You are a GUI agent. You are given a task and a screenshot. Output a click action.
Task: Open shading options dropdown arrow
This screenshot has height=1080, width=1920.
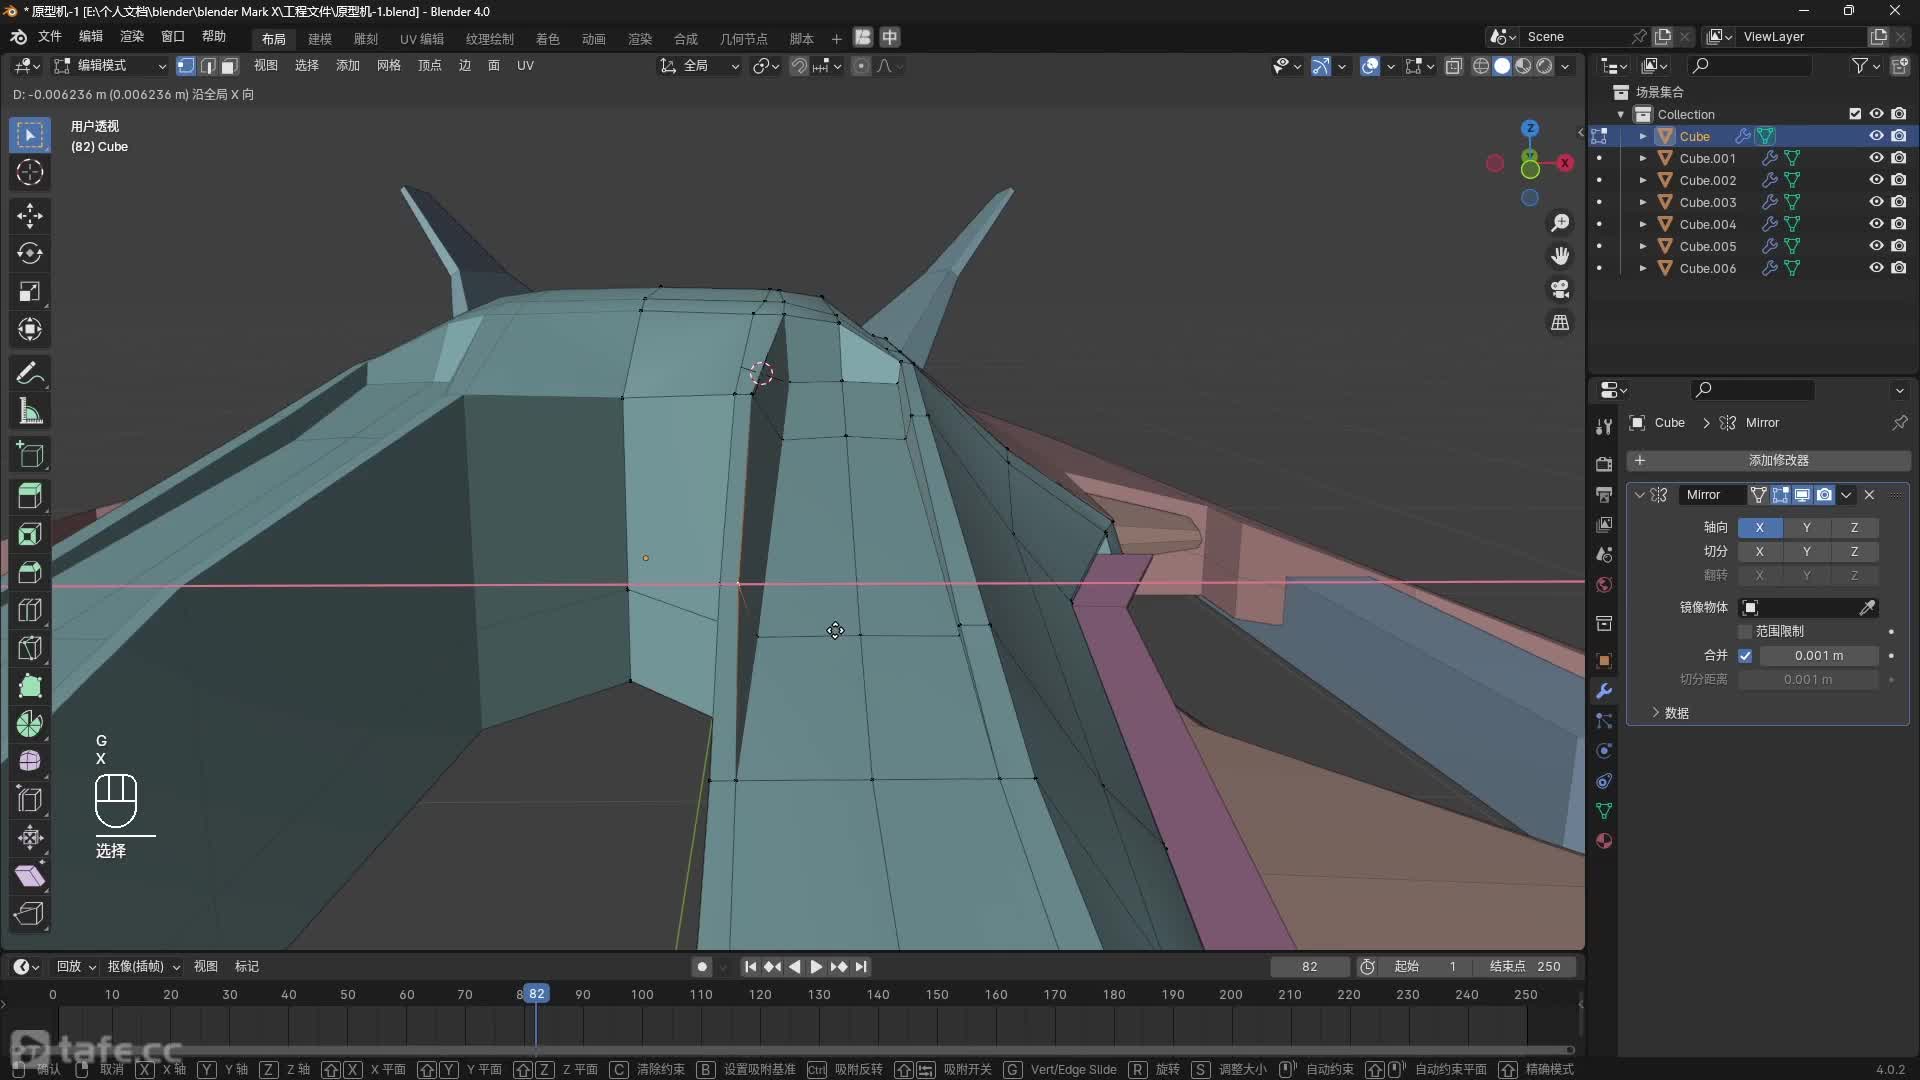(1565, 66)
